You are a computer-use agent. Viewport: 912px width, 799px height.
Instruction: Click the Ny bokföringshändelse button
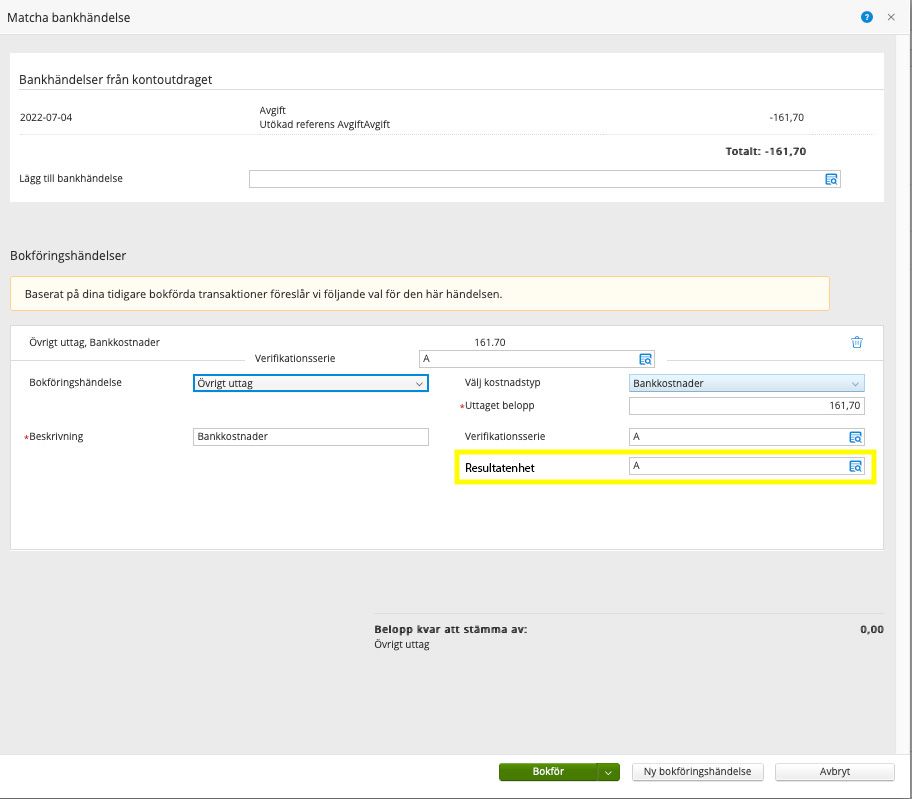[x=698, y=772]
